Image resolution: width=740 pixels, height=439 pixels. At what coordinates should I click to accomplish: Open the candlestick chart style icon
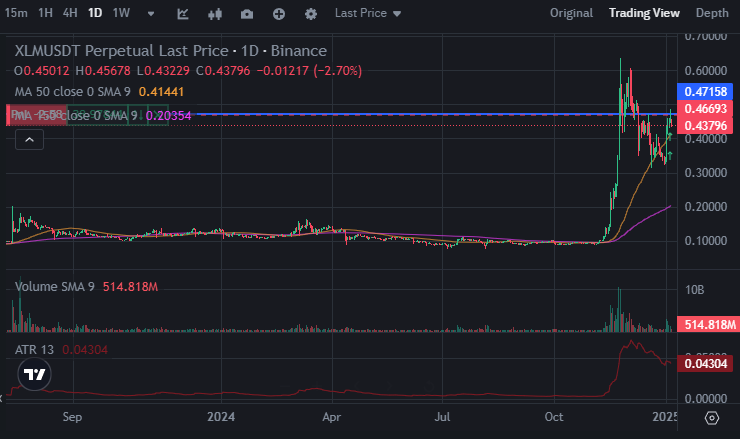tap(215, 14)
